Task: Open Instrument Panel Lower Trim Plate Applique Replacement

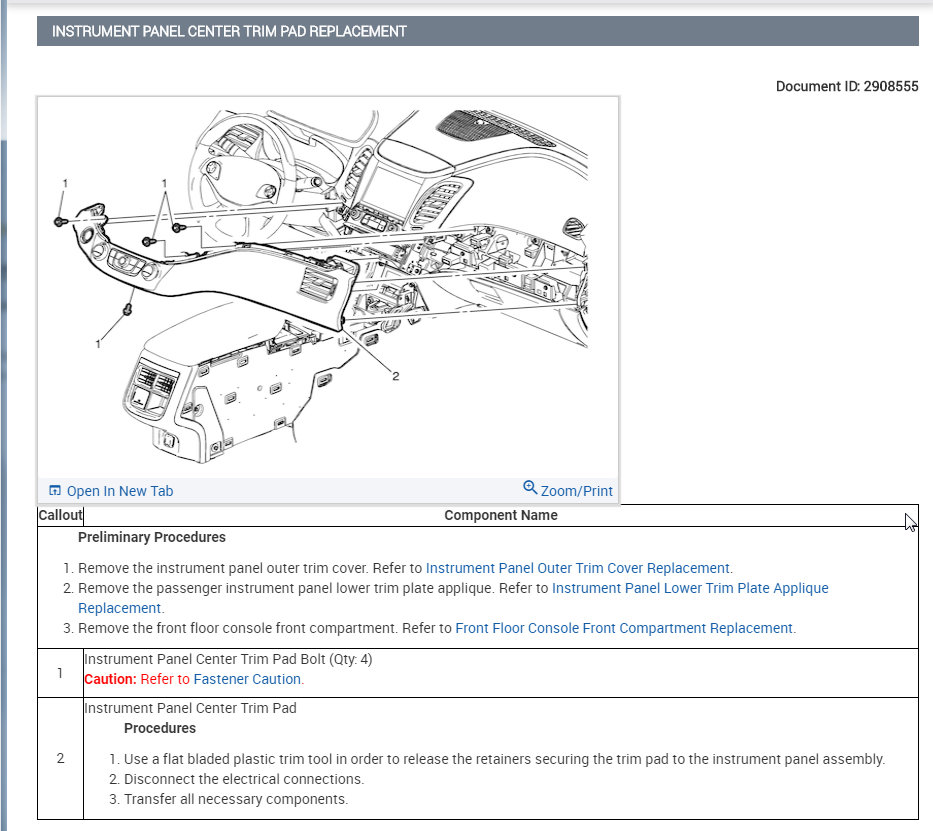Action: point(690,588)
